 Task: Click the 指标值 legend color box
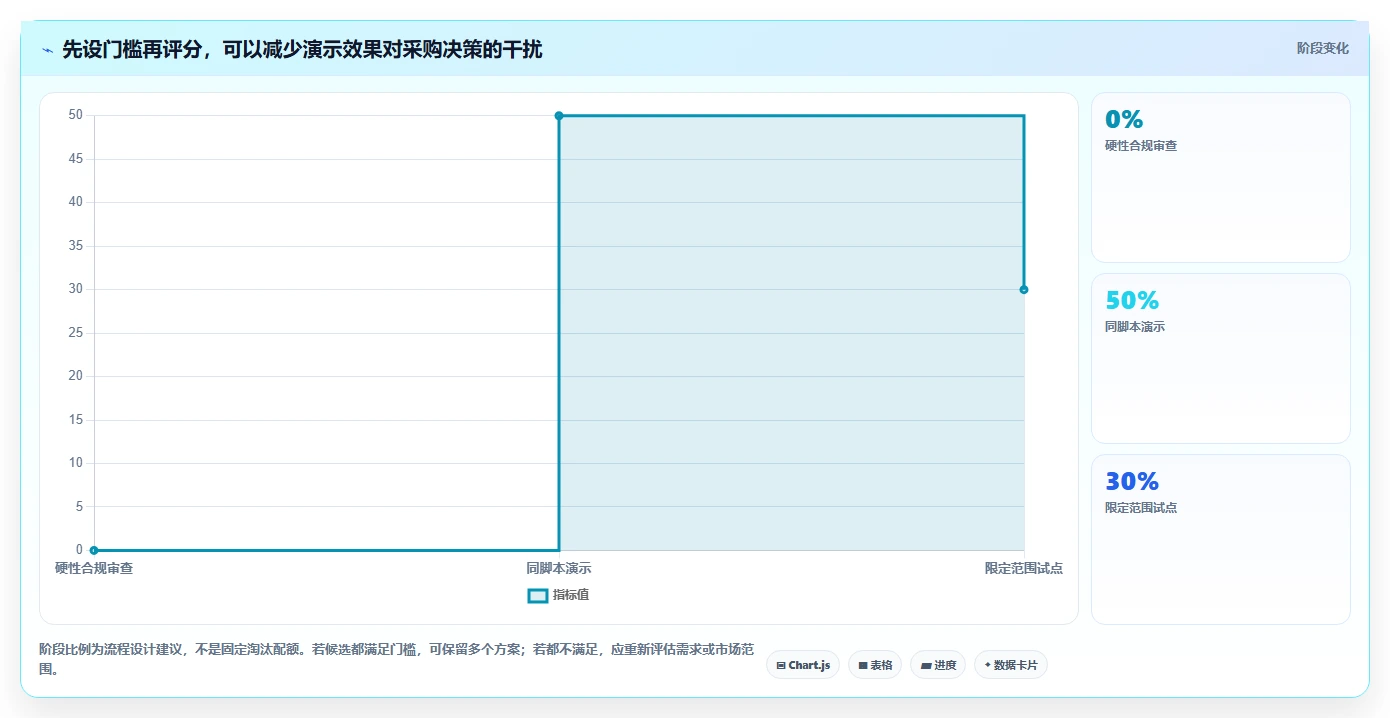[x=537, y=596]
